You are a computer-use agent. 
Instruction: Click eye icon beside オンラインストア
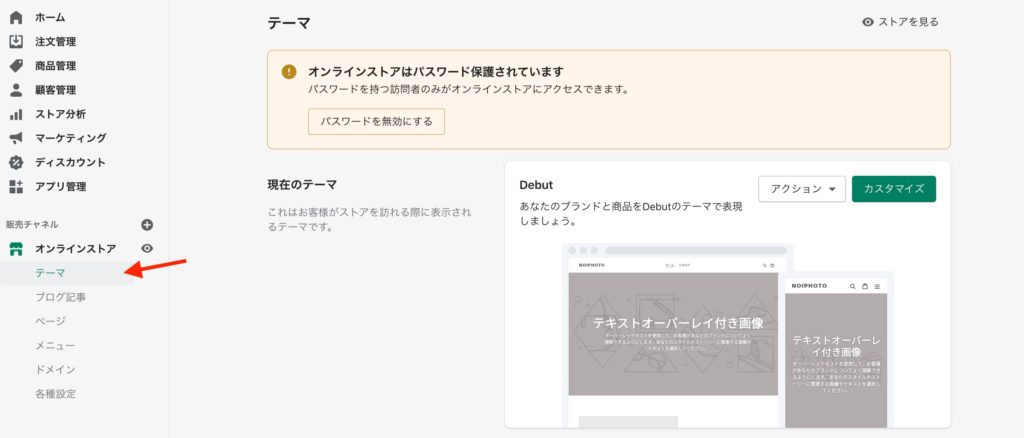click(147, 248)
